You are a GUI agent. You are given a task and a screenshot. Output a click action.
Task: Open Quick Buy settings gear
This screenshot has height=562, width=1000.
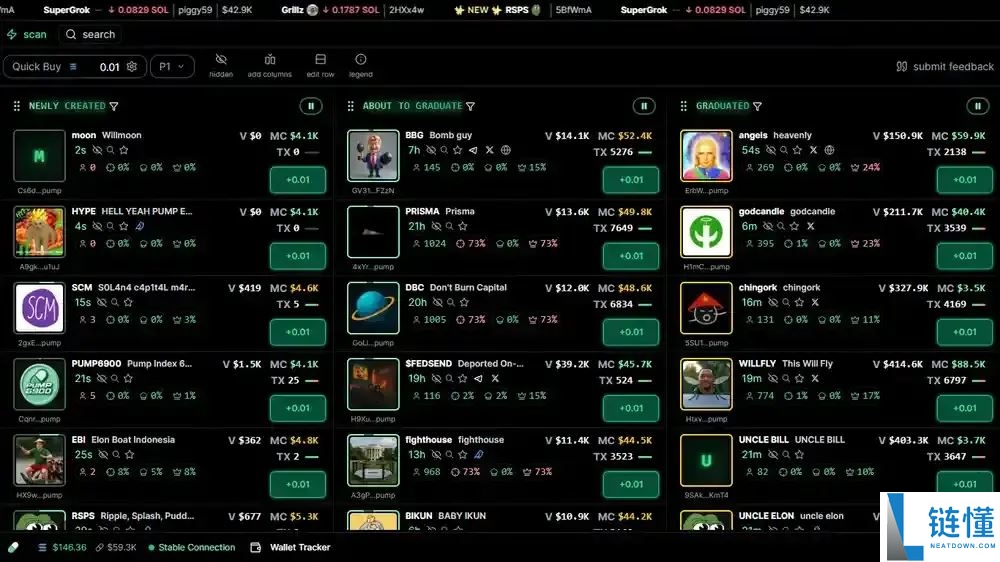coord(132,66)
